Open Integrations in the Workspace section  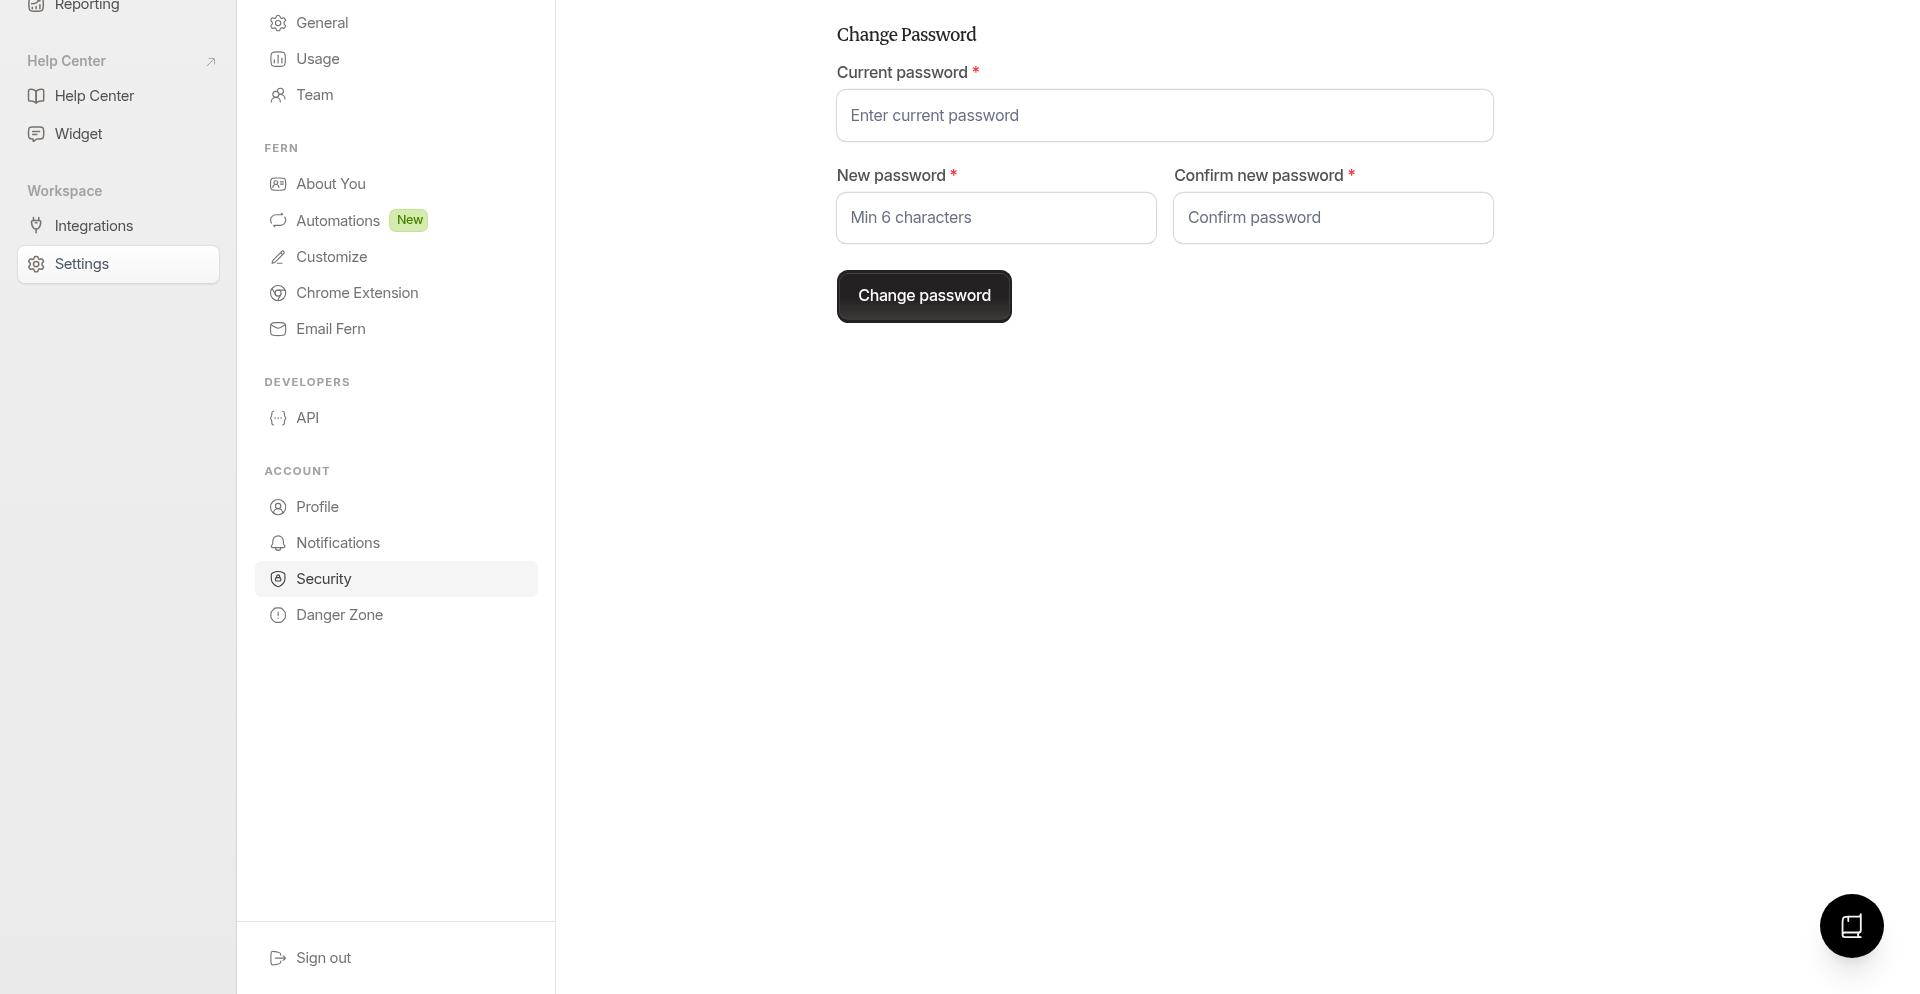93,226
